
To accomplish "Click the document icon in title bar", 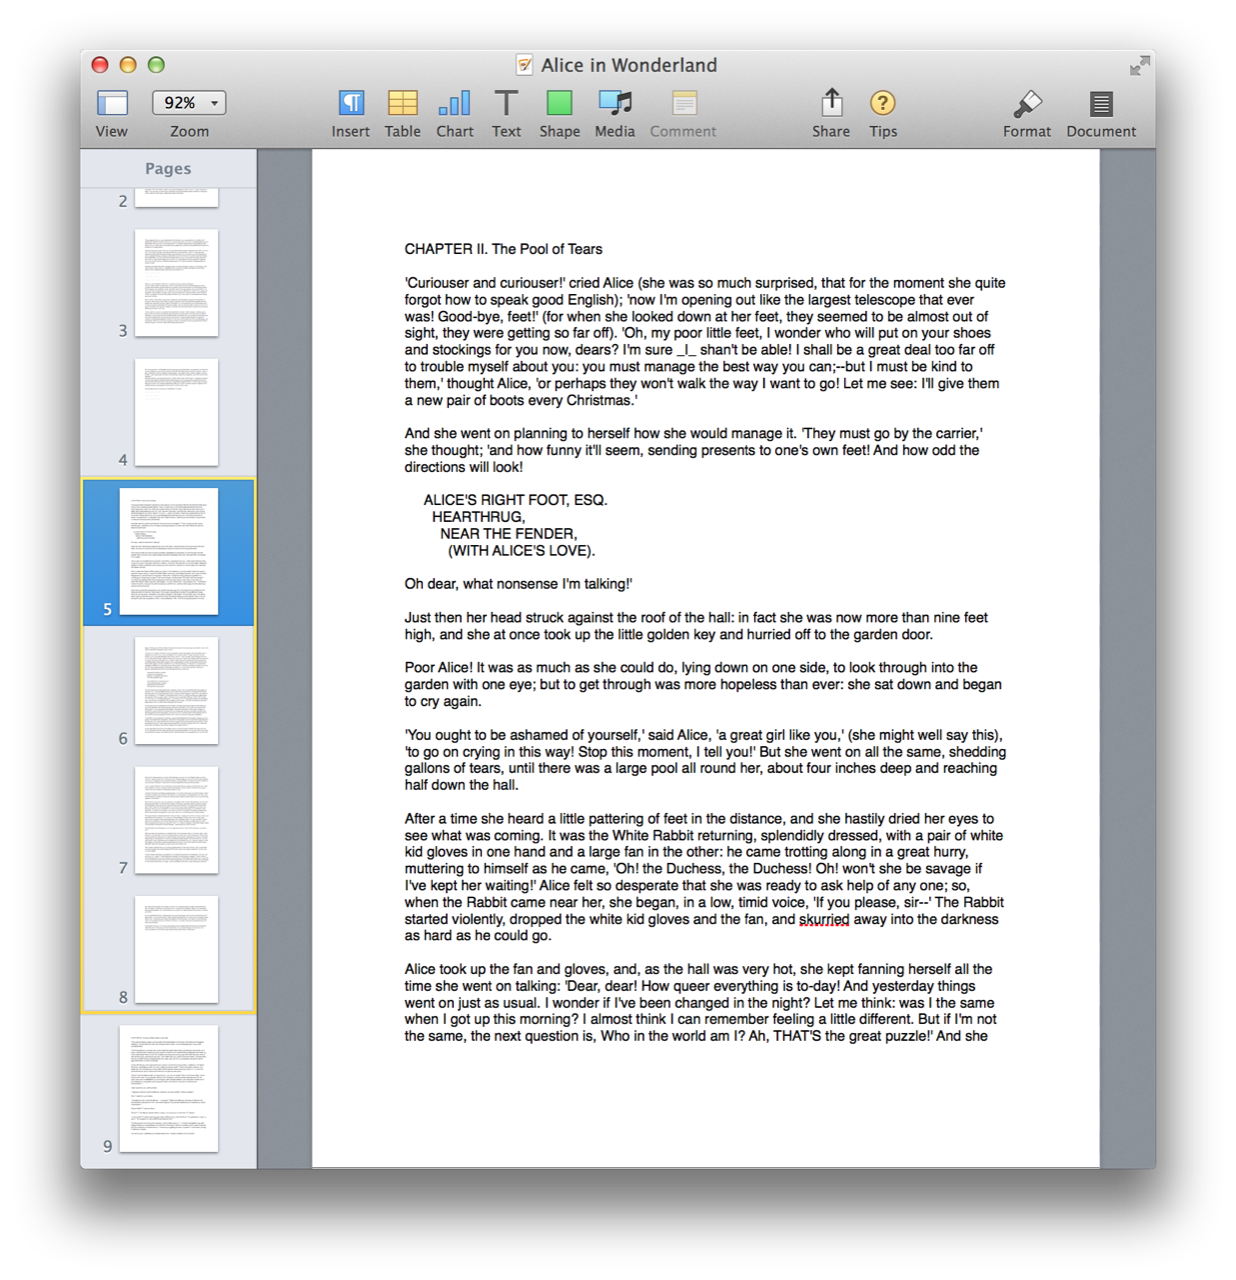I will click(x=524, y=65).
